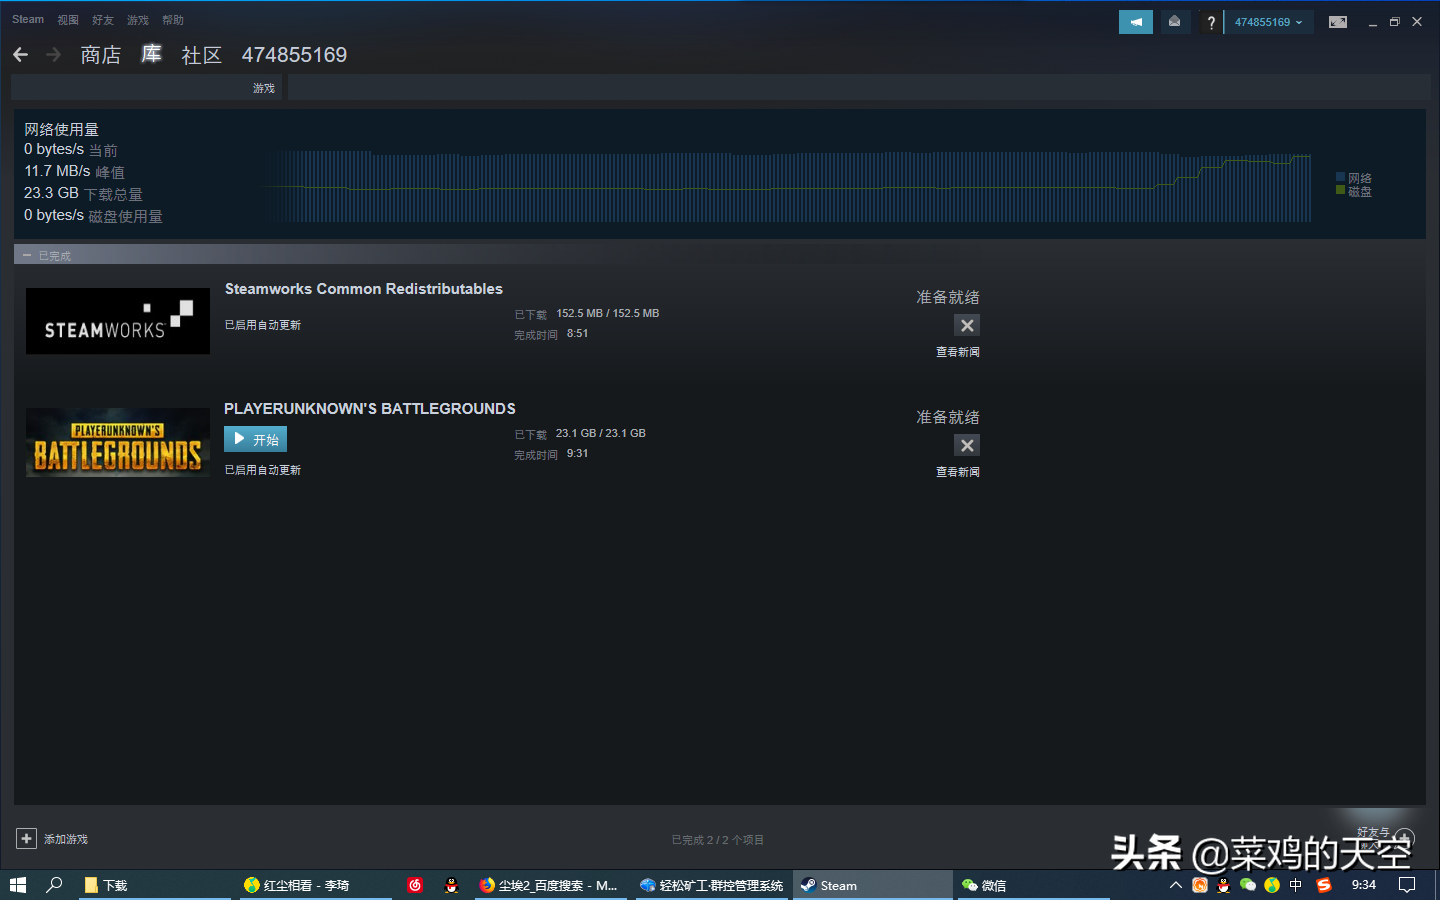Click the 23.3 GB total downloaded value
The image size is (1440, 900).
pos(51,193)
